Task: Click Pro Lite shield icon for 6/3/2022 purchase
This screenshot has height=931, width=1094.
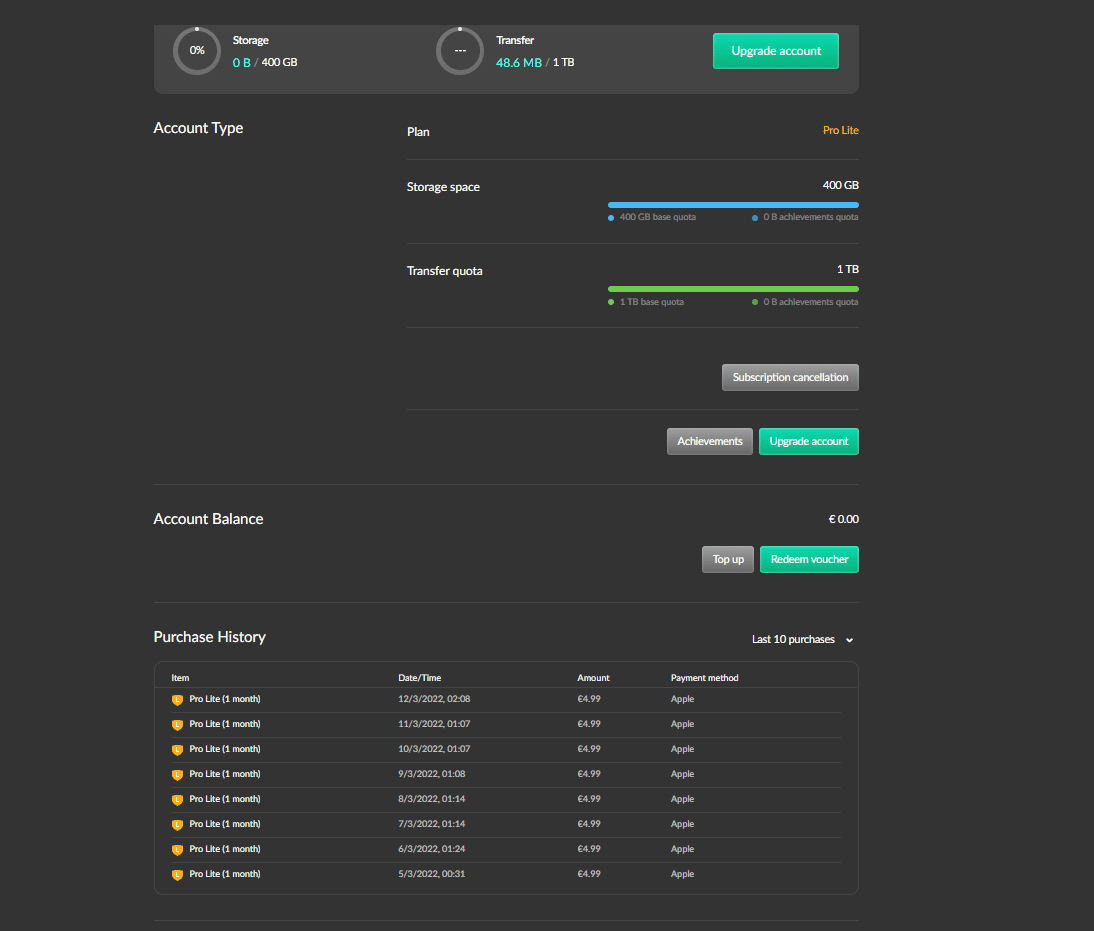Action: pyautogui.click(x=177, y=850)
